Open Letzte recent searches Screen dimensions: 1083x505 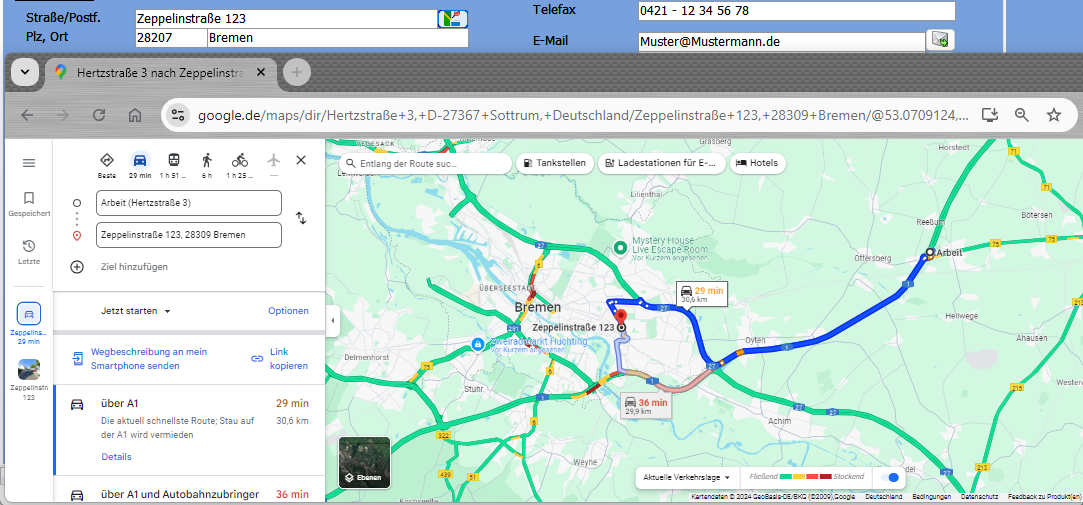29,253
